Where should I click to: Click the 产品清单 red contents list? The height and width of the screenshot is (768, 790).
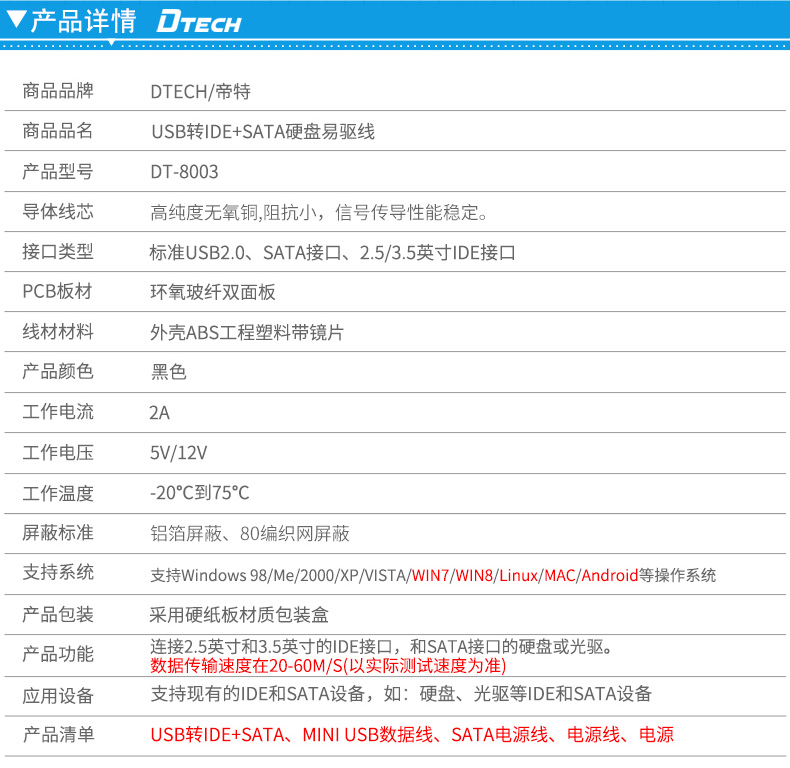[x=412, y=735]
